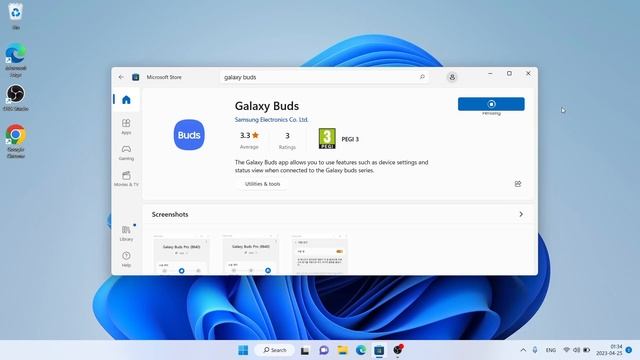Open Samsung Electronics Co. Ltd. publisher link
Image resolution: width=640 pixels, height=360 pixels.
pos(271,120)
